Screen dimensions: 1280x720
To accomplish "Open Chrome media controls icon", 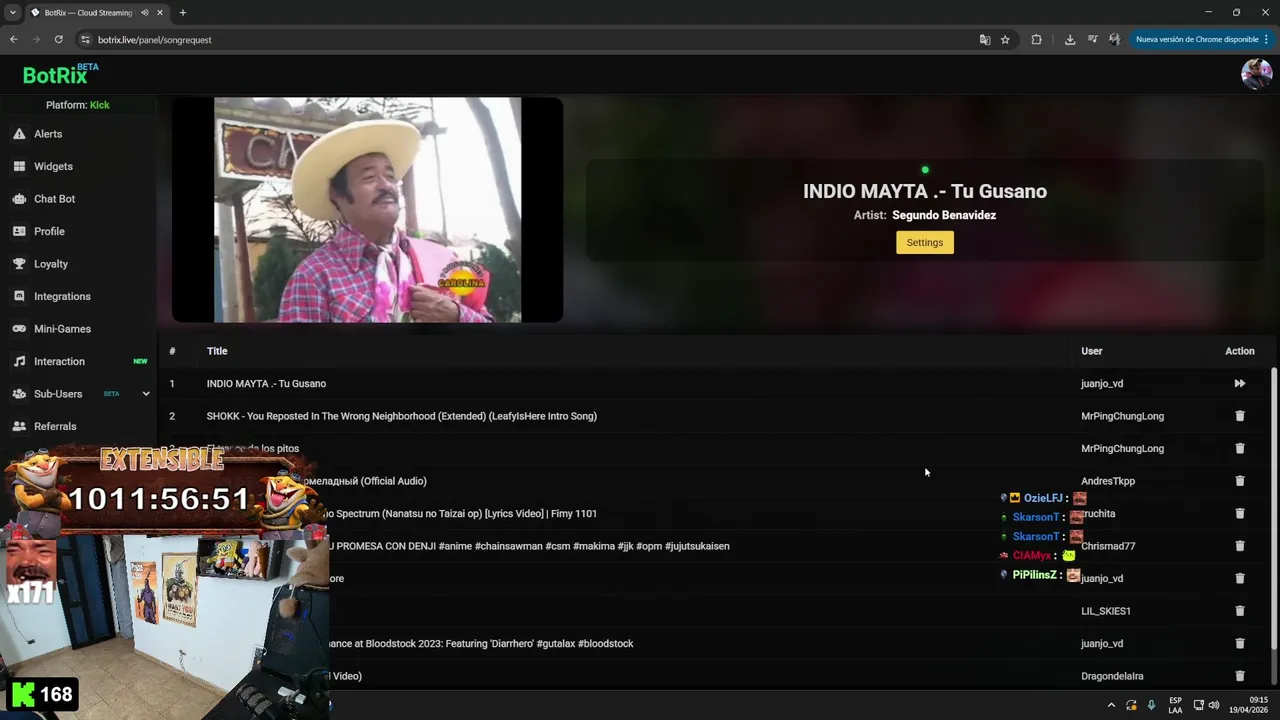I will click(x=1092, y=40).
